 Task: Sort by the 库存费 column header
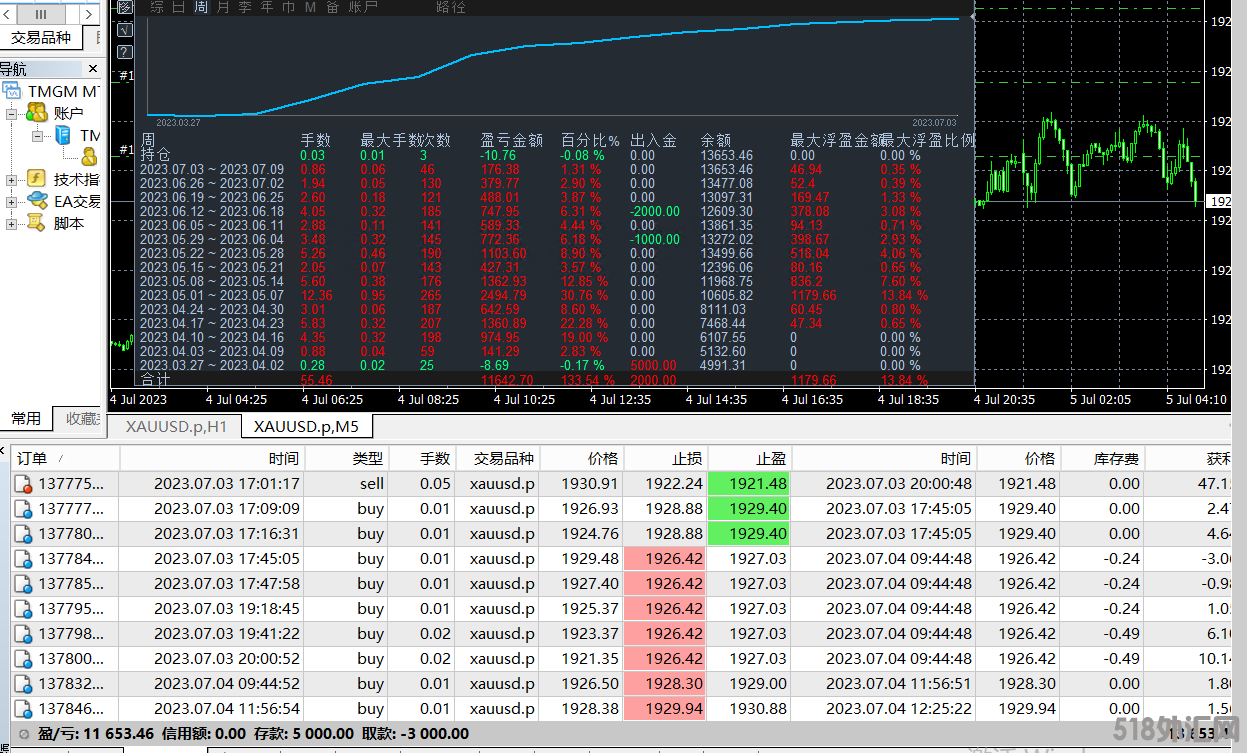[1103, 458]
